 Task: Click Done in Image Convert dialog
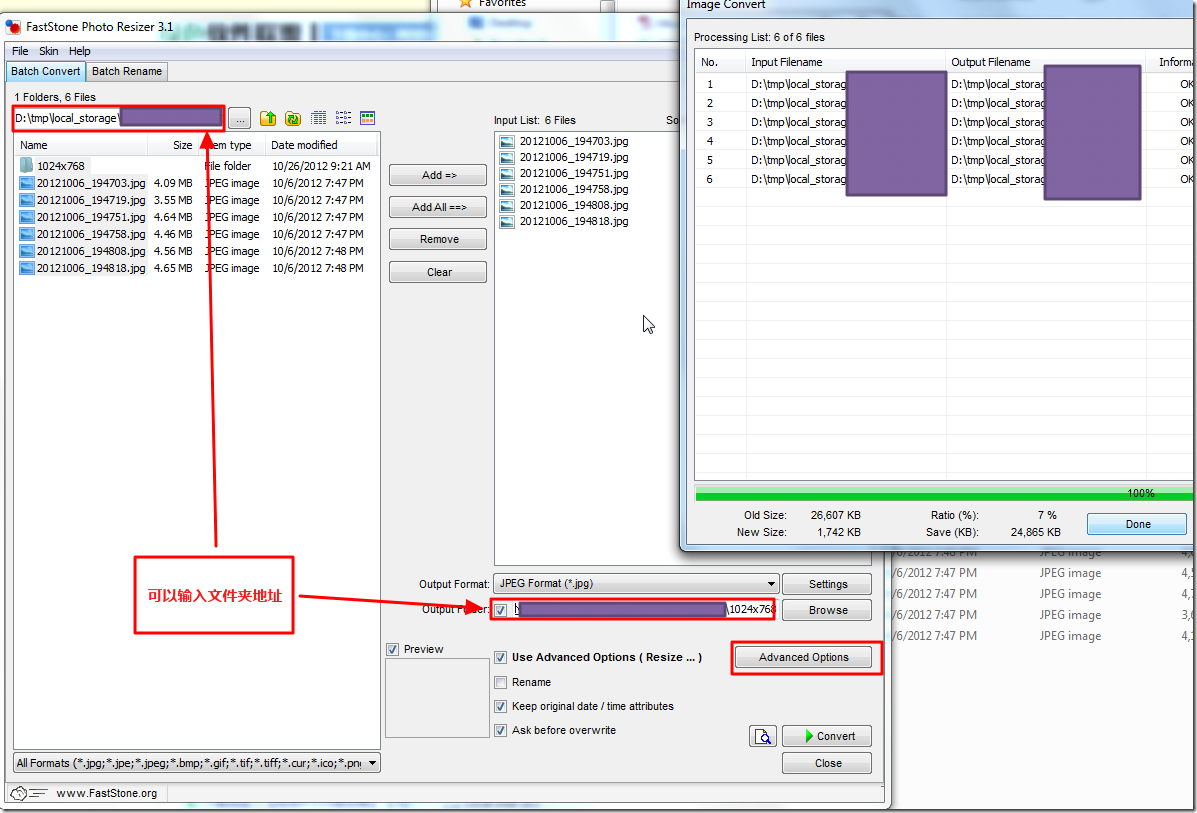point(1137,524)
